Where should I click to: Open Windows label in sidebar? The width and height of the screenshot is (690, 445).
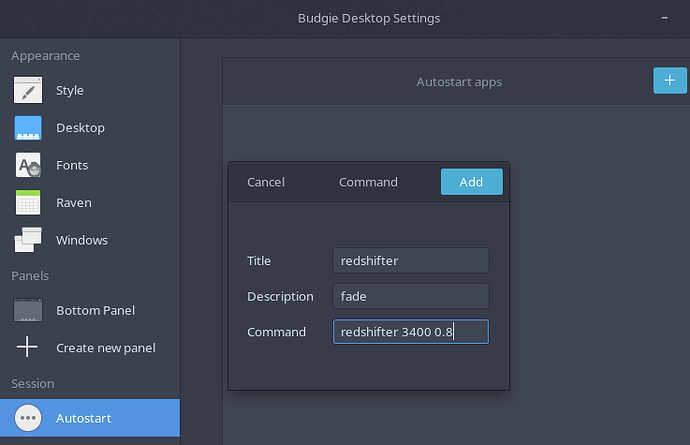tap(82, 240)
